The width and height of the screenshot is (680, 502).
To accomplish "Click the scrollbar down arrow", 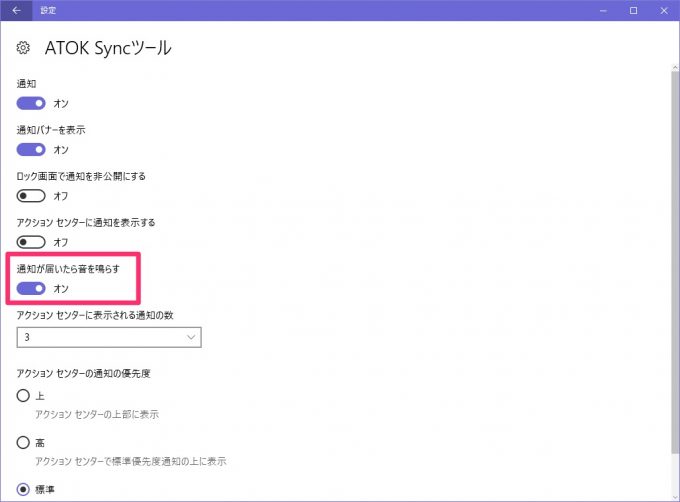I will click(675, 498).
